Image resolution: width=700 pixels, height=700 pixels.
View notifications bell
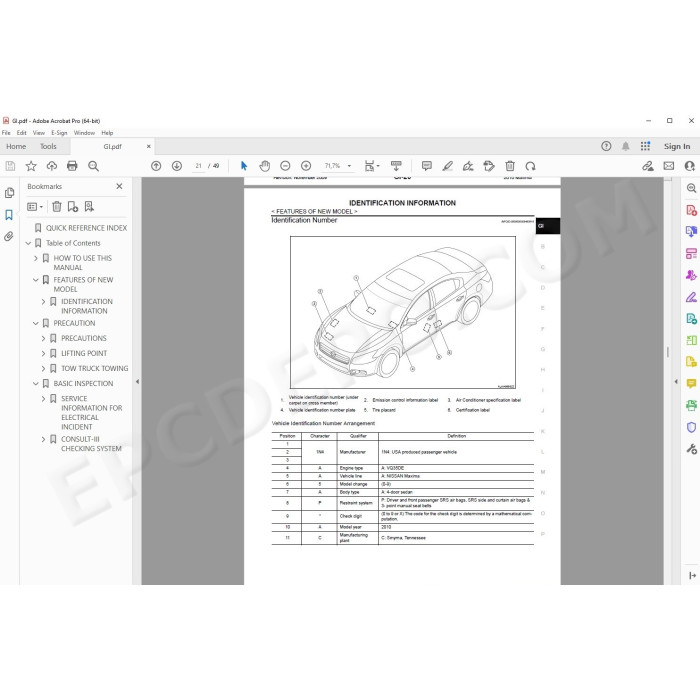tap(625, 146)
